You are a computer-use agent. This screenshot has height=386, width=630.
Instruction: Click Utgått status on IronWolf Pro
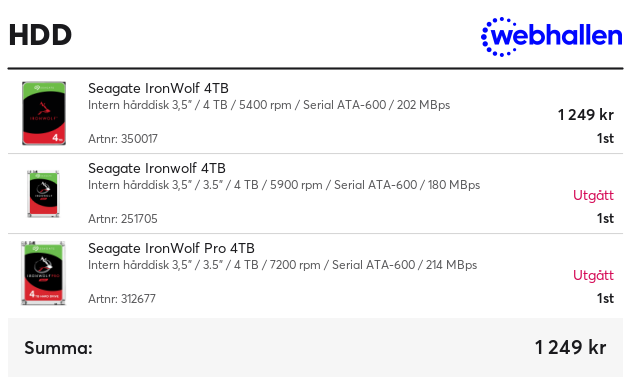[593, 275]
